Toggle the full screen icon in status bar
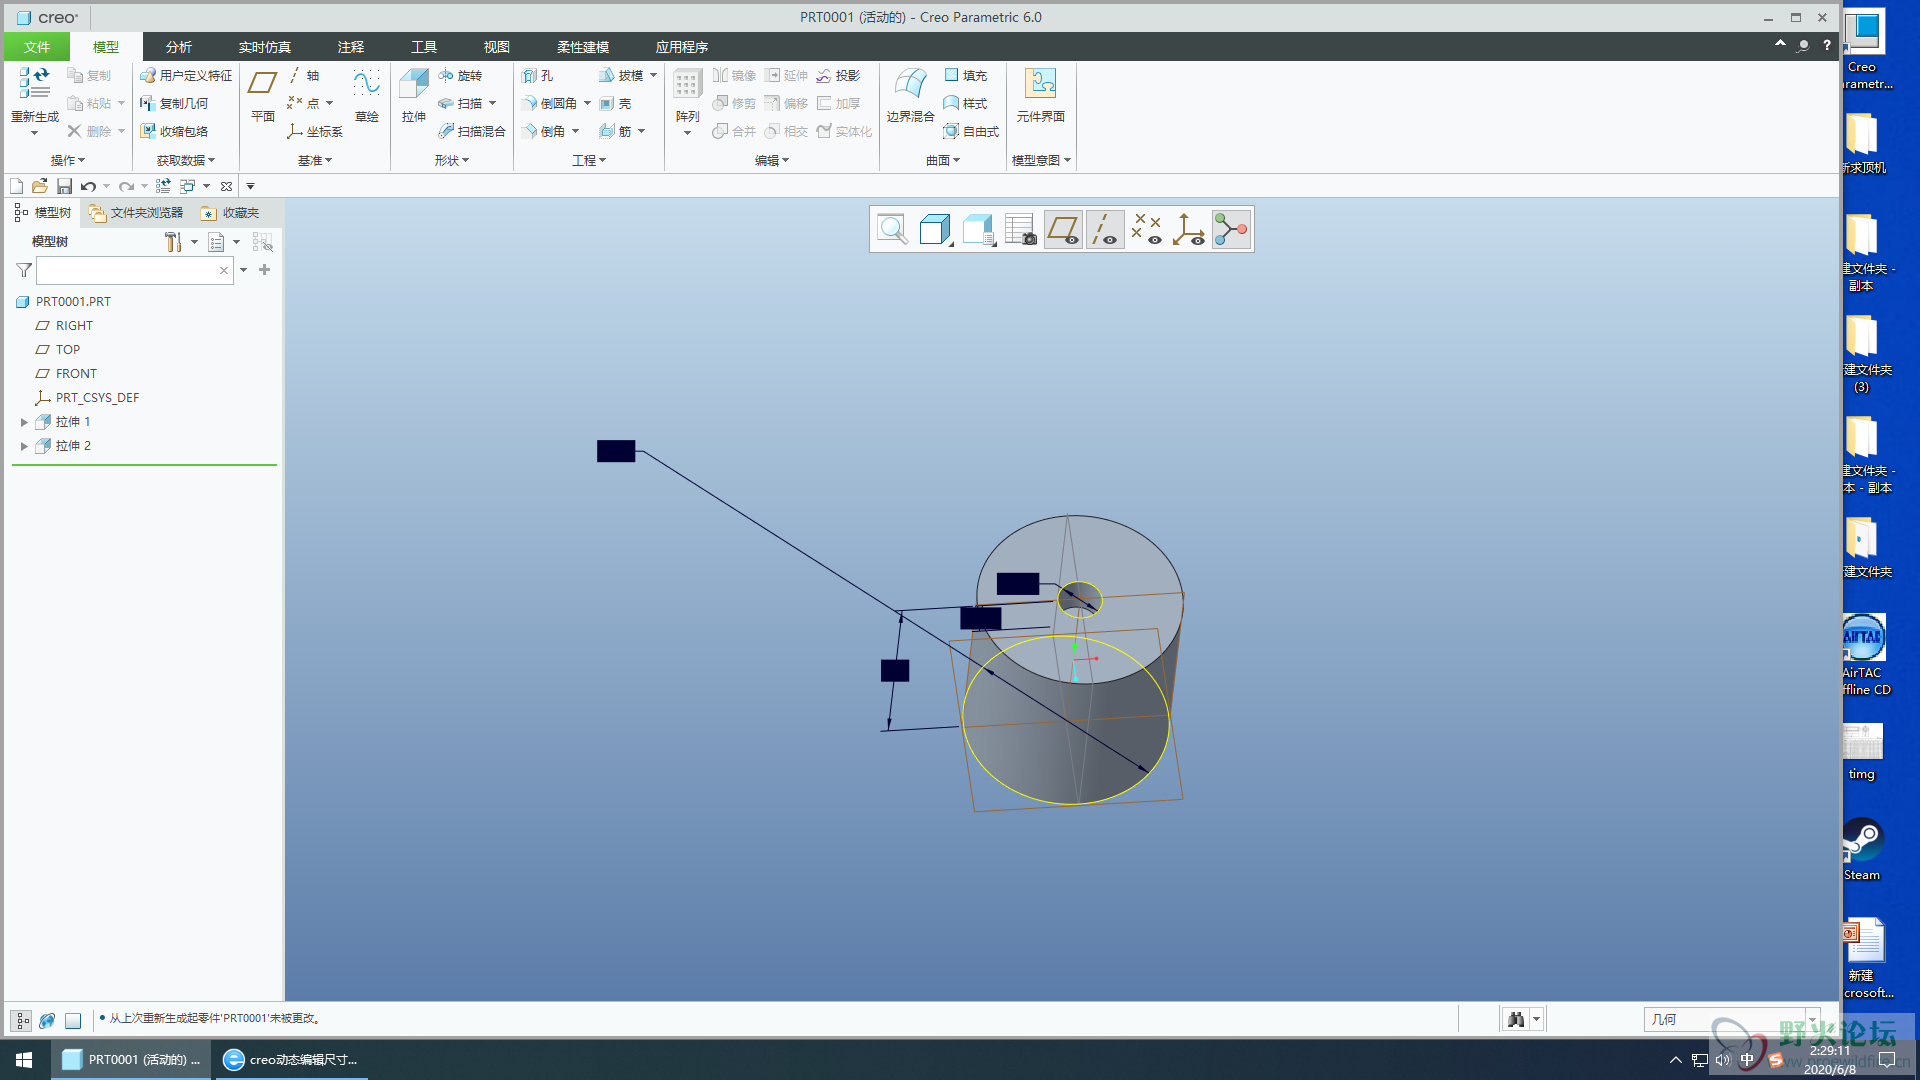The height and width of the screenshot is (1080, 1920). (73, 1020)
